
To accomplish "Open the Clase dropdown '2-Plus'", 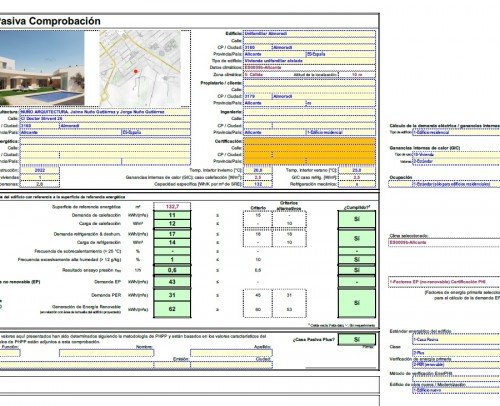I will pos(456,352).
